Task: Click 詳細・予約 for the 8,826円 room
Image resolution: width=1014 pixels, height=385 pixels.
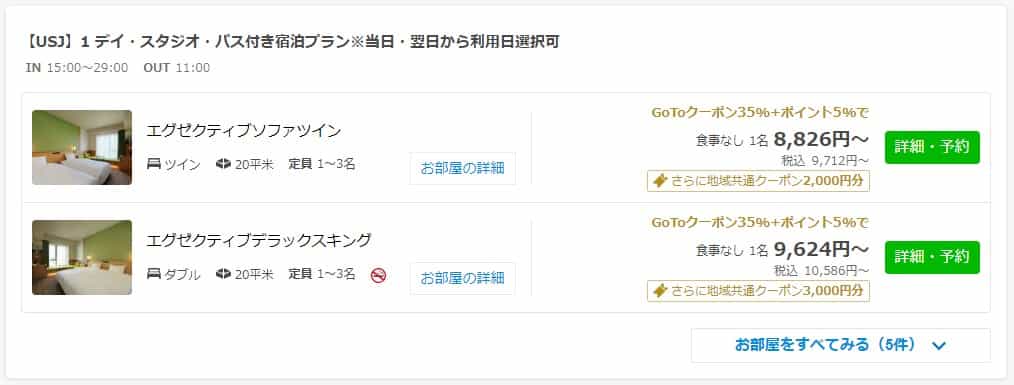Action: coord(932,147)
